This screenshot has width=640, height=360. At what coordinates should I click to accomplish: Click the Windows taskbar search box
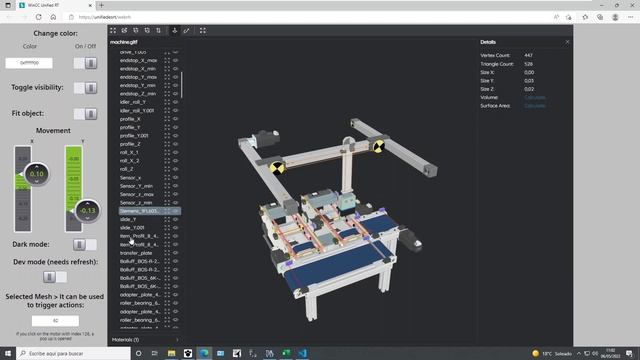pyautogui.click(x=73, y=353)
